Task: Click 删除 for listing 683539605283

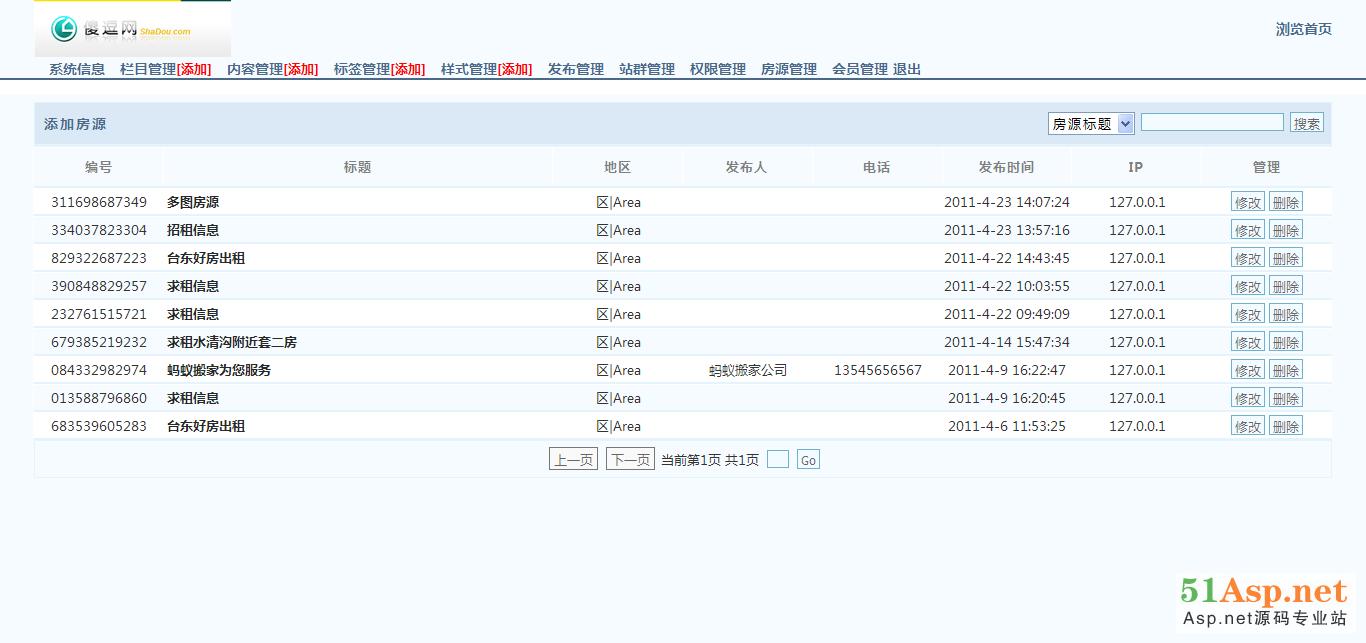Action: click(x=1285, y=426)
